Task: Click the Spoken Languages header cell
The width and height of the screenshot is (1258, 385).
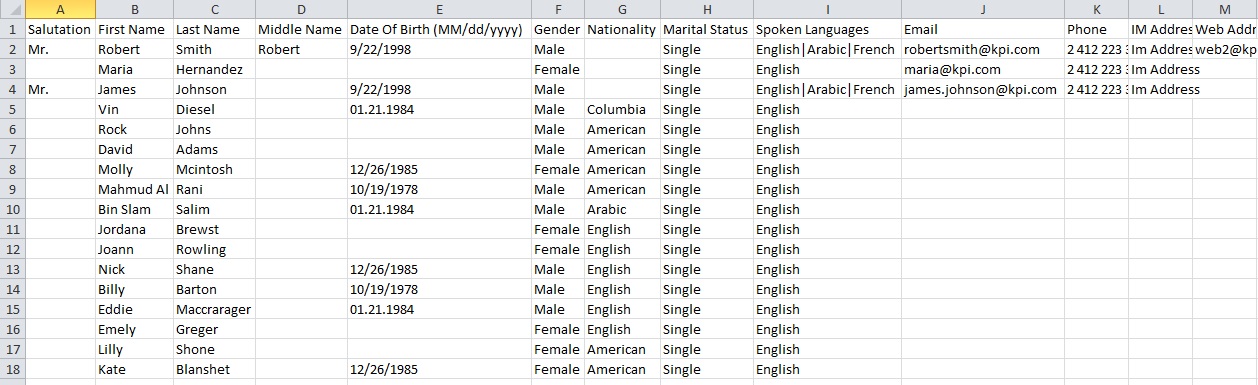Action: 827,29
